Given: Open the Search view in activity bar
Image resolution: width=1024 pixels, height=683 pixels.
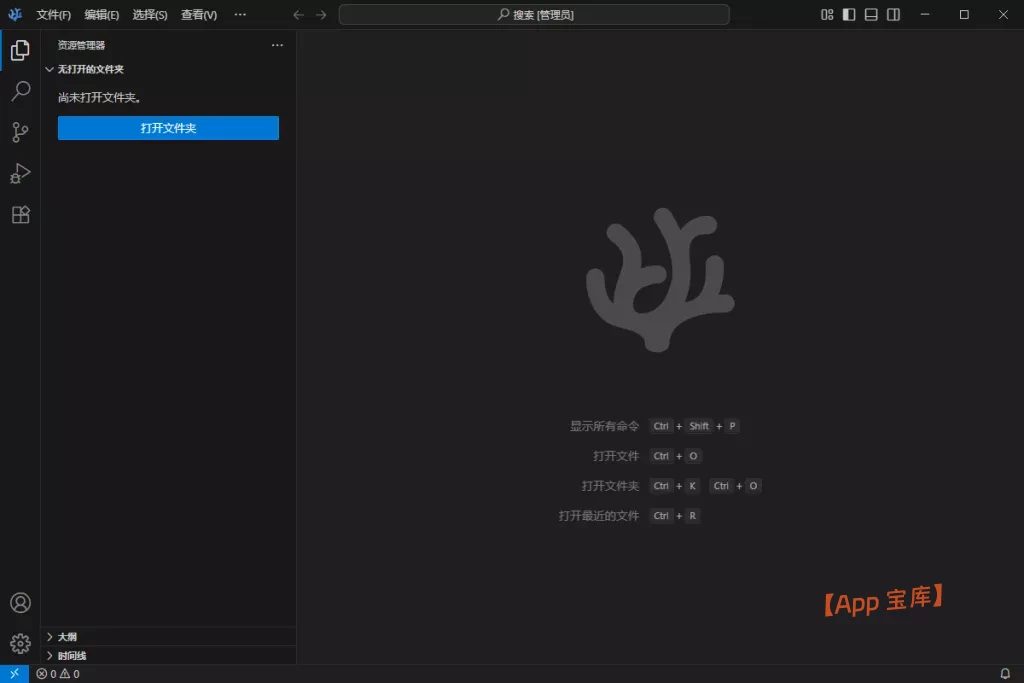Looking at the screenshot, I should click(20, 92).
